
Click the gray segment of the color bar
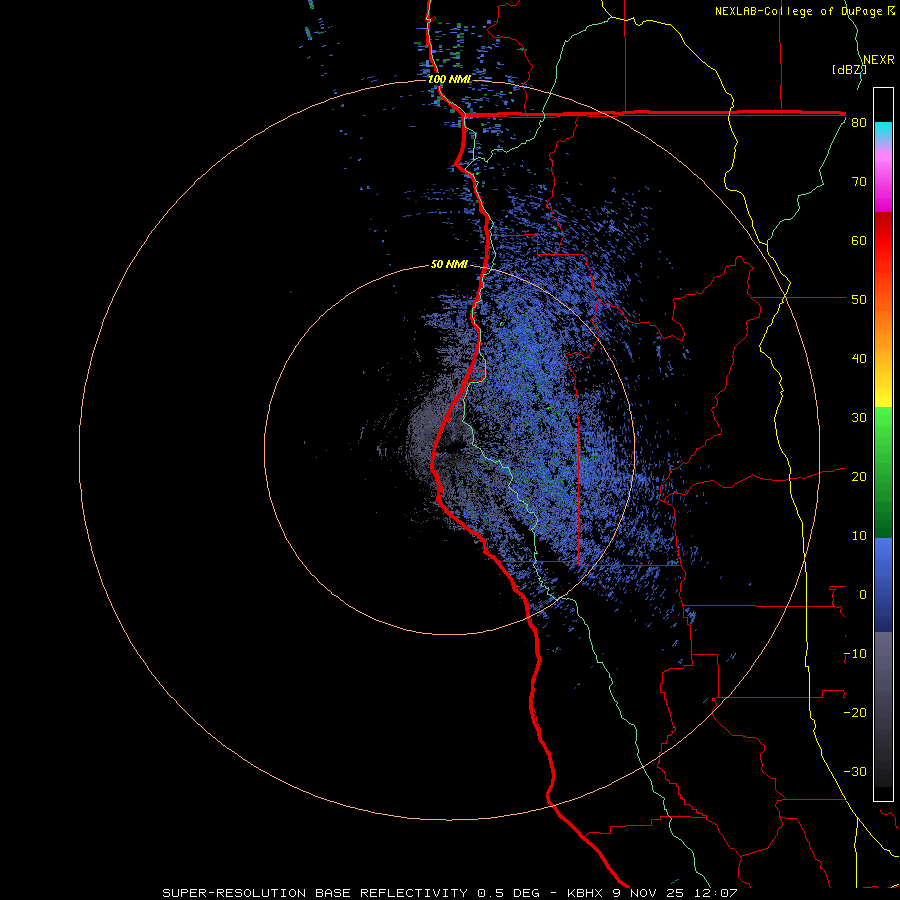point(883,709)
